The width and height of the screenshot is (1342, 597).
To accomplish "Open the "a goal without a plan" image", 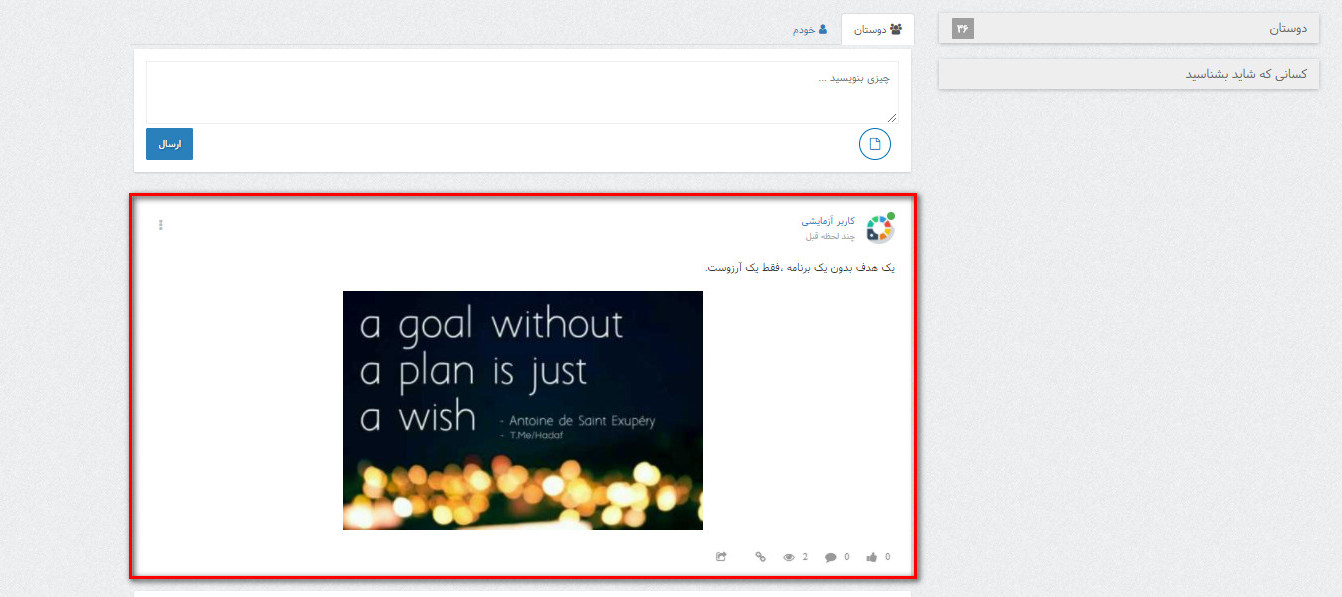I will [522, 410].
